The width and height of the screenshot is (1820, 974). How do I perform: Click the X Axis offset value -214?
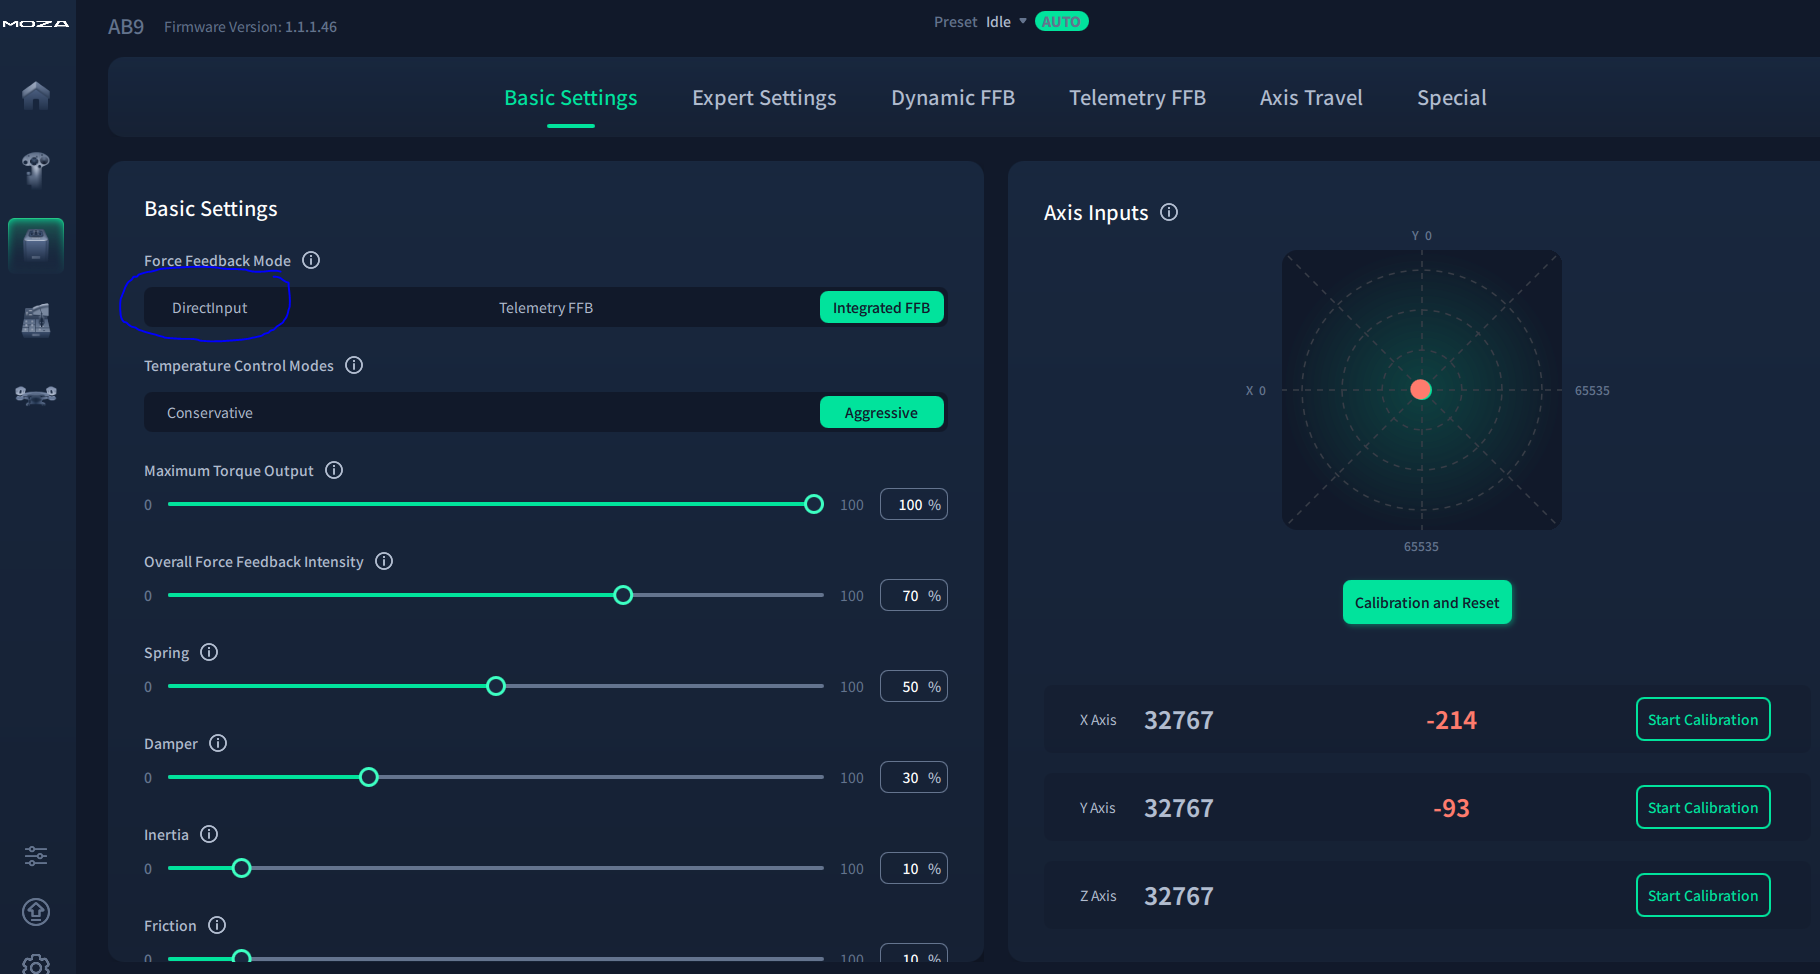tap(1451, 720)
